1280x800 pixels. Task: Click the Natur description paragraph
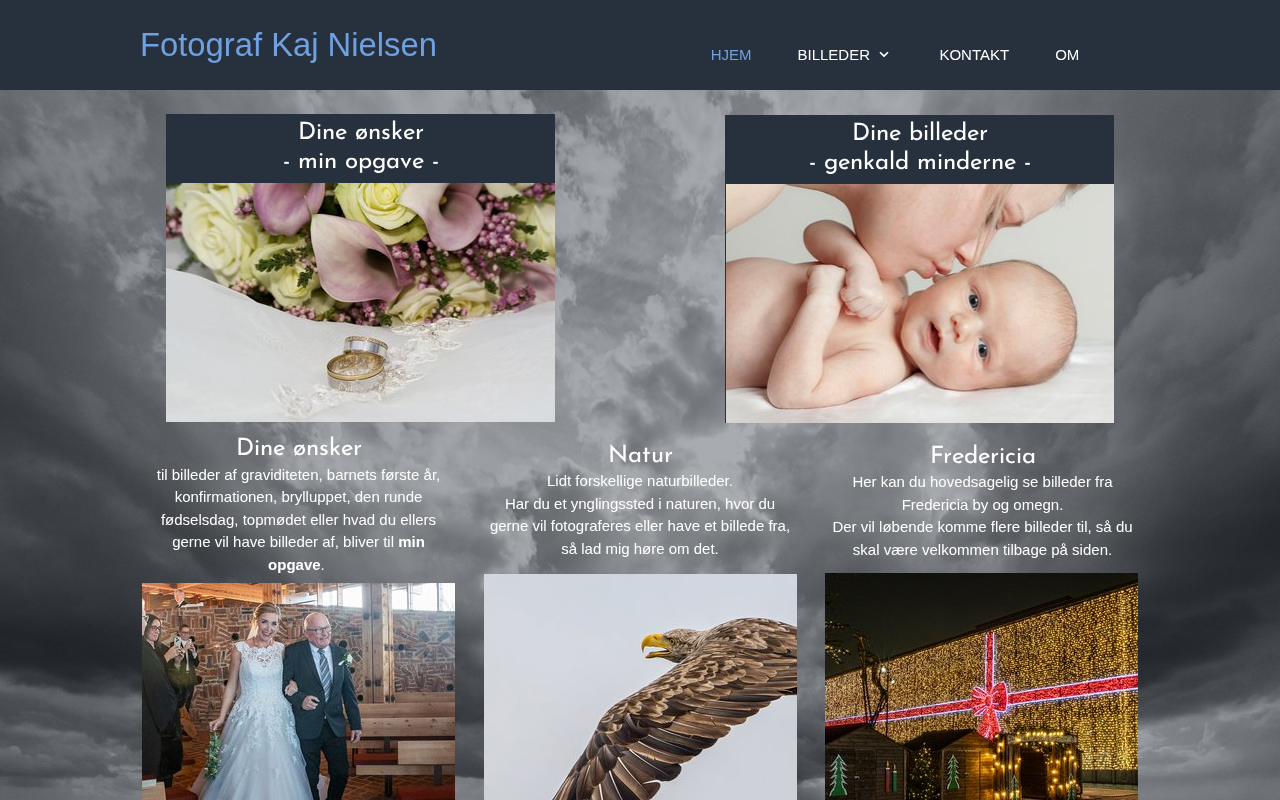point(640,515)
